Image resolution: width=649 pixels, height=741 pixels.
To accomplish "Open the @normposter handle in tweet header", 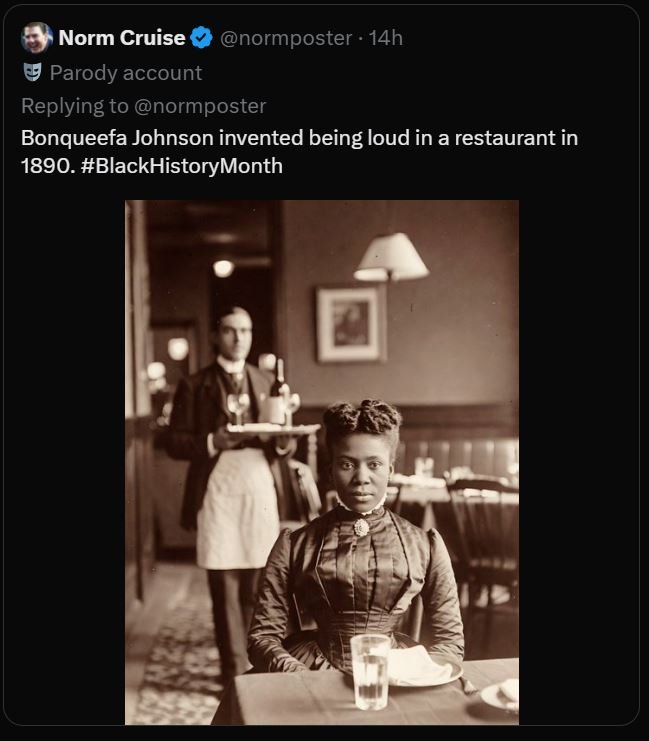I will (x=285, y=38).
